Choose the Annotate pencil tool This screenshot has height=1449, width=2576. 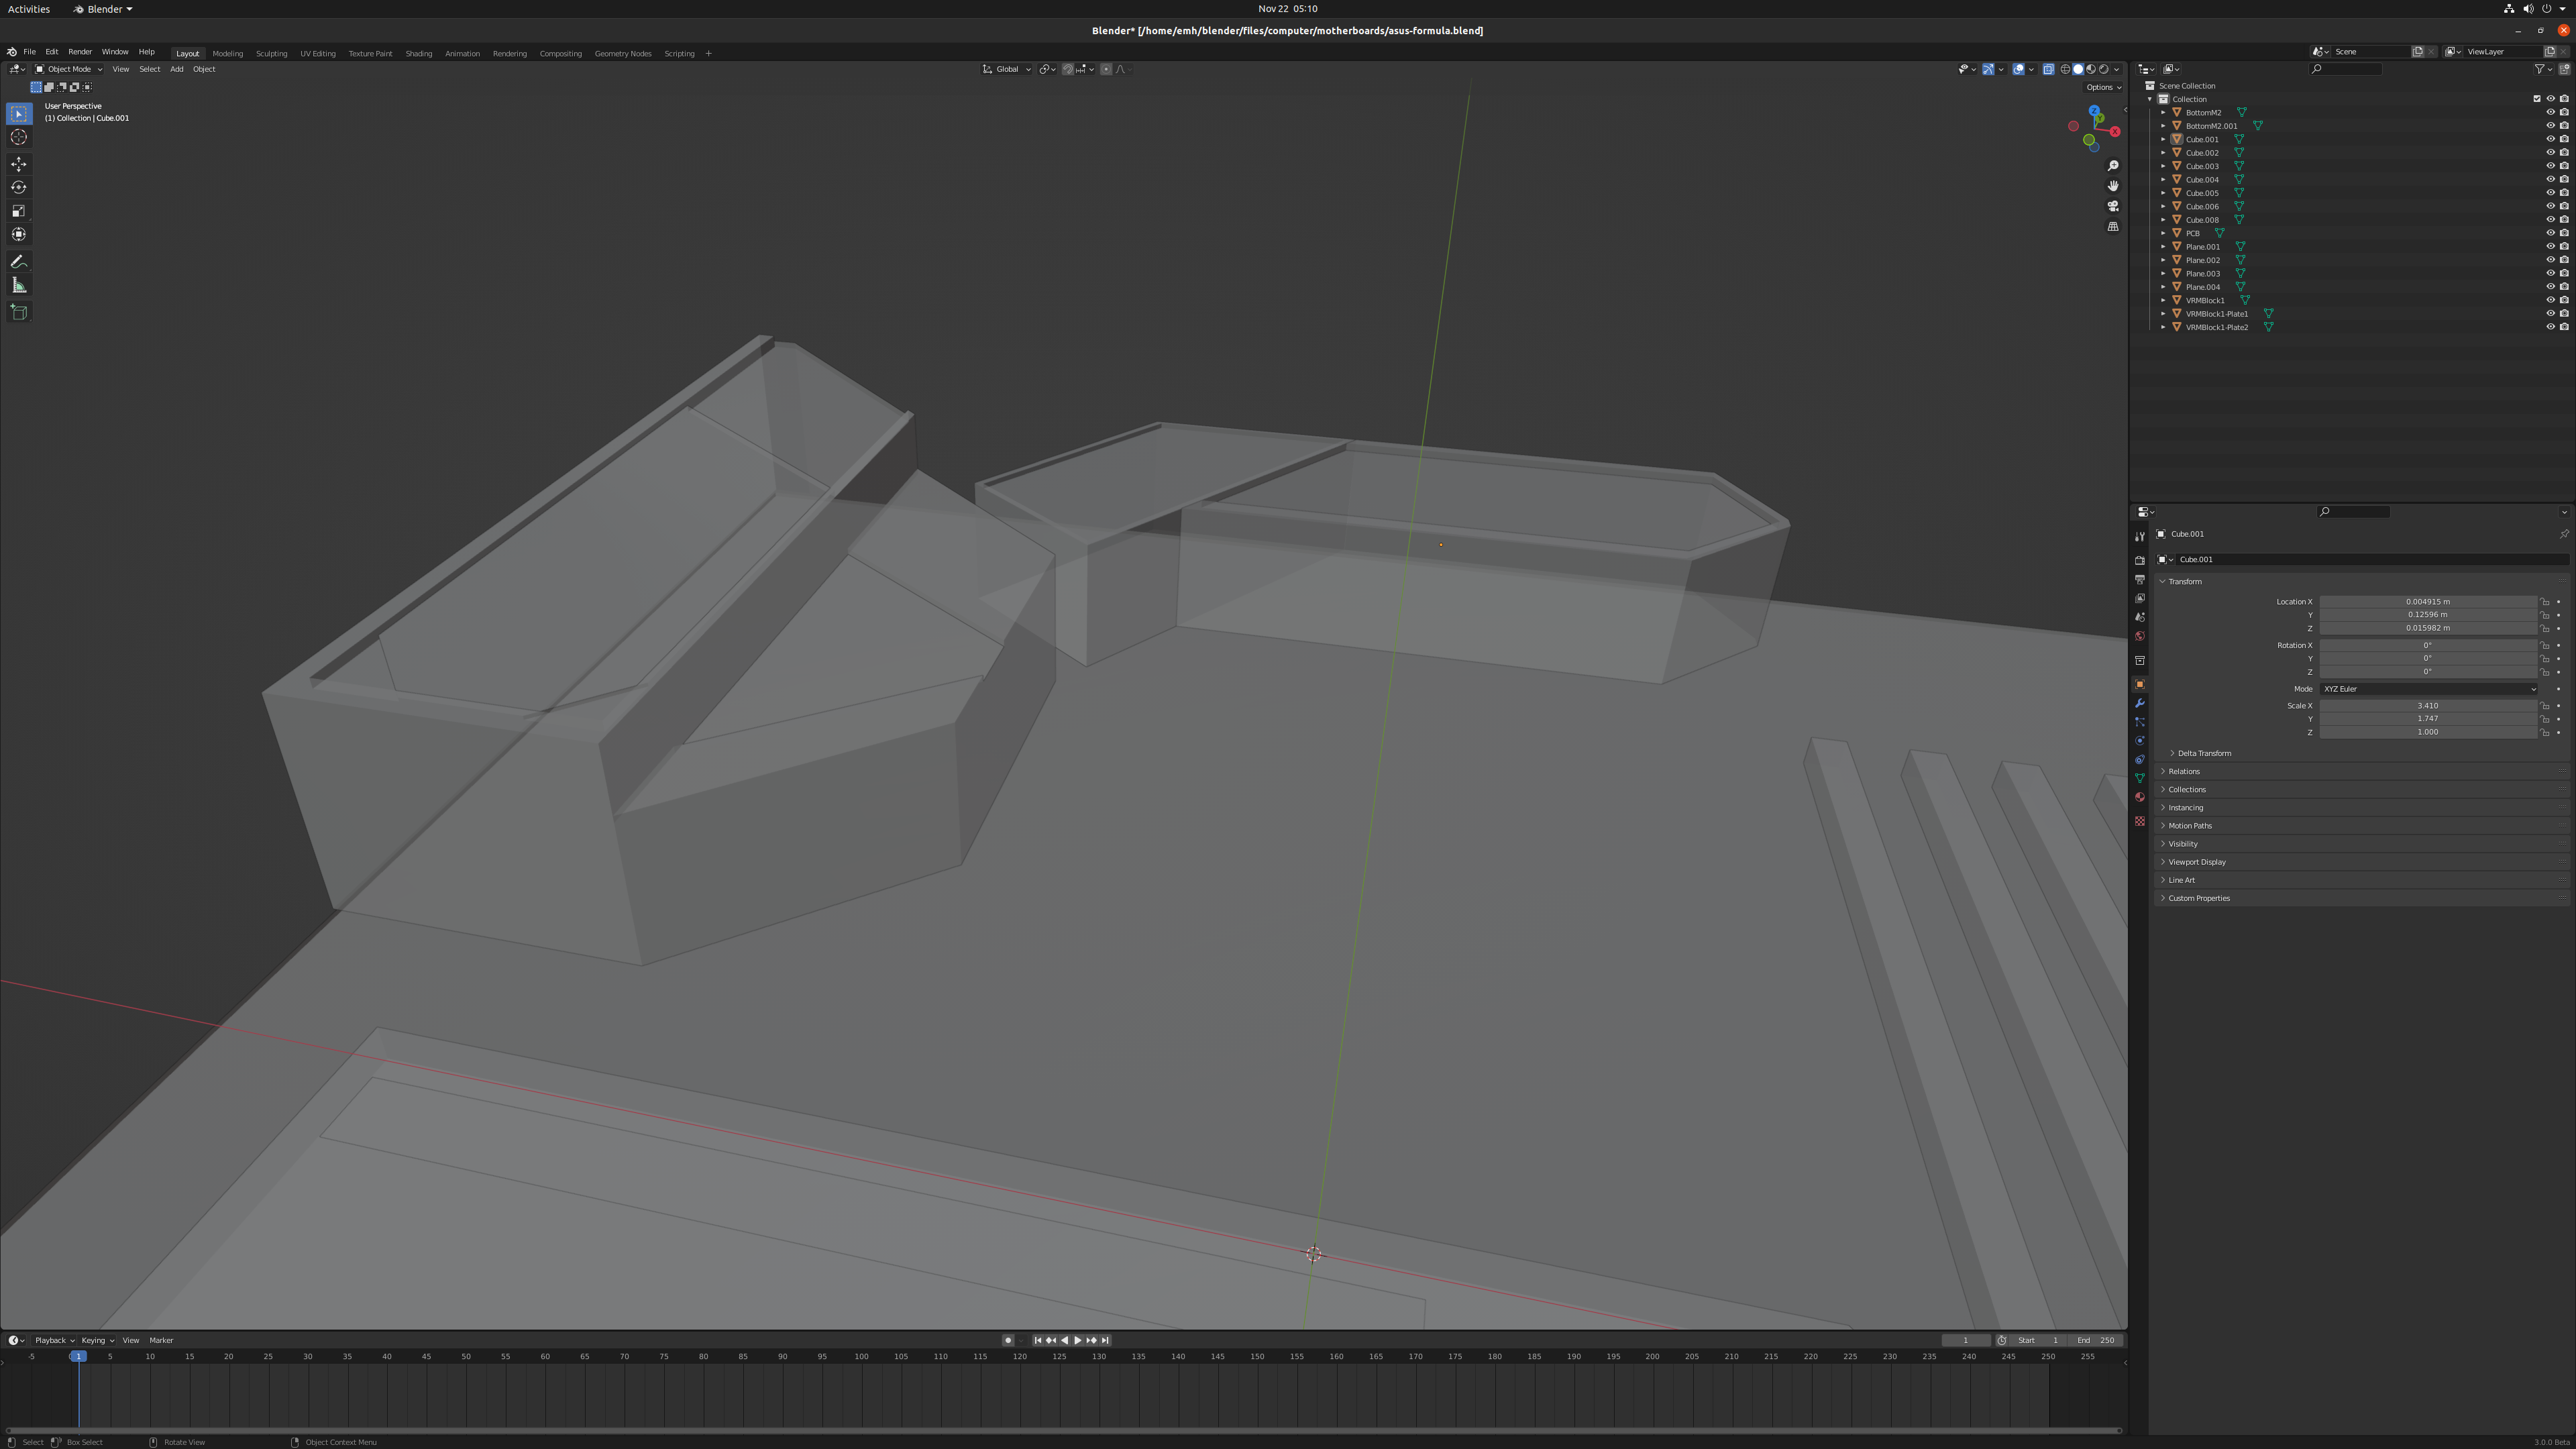tap(19, 262)
